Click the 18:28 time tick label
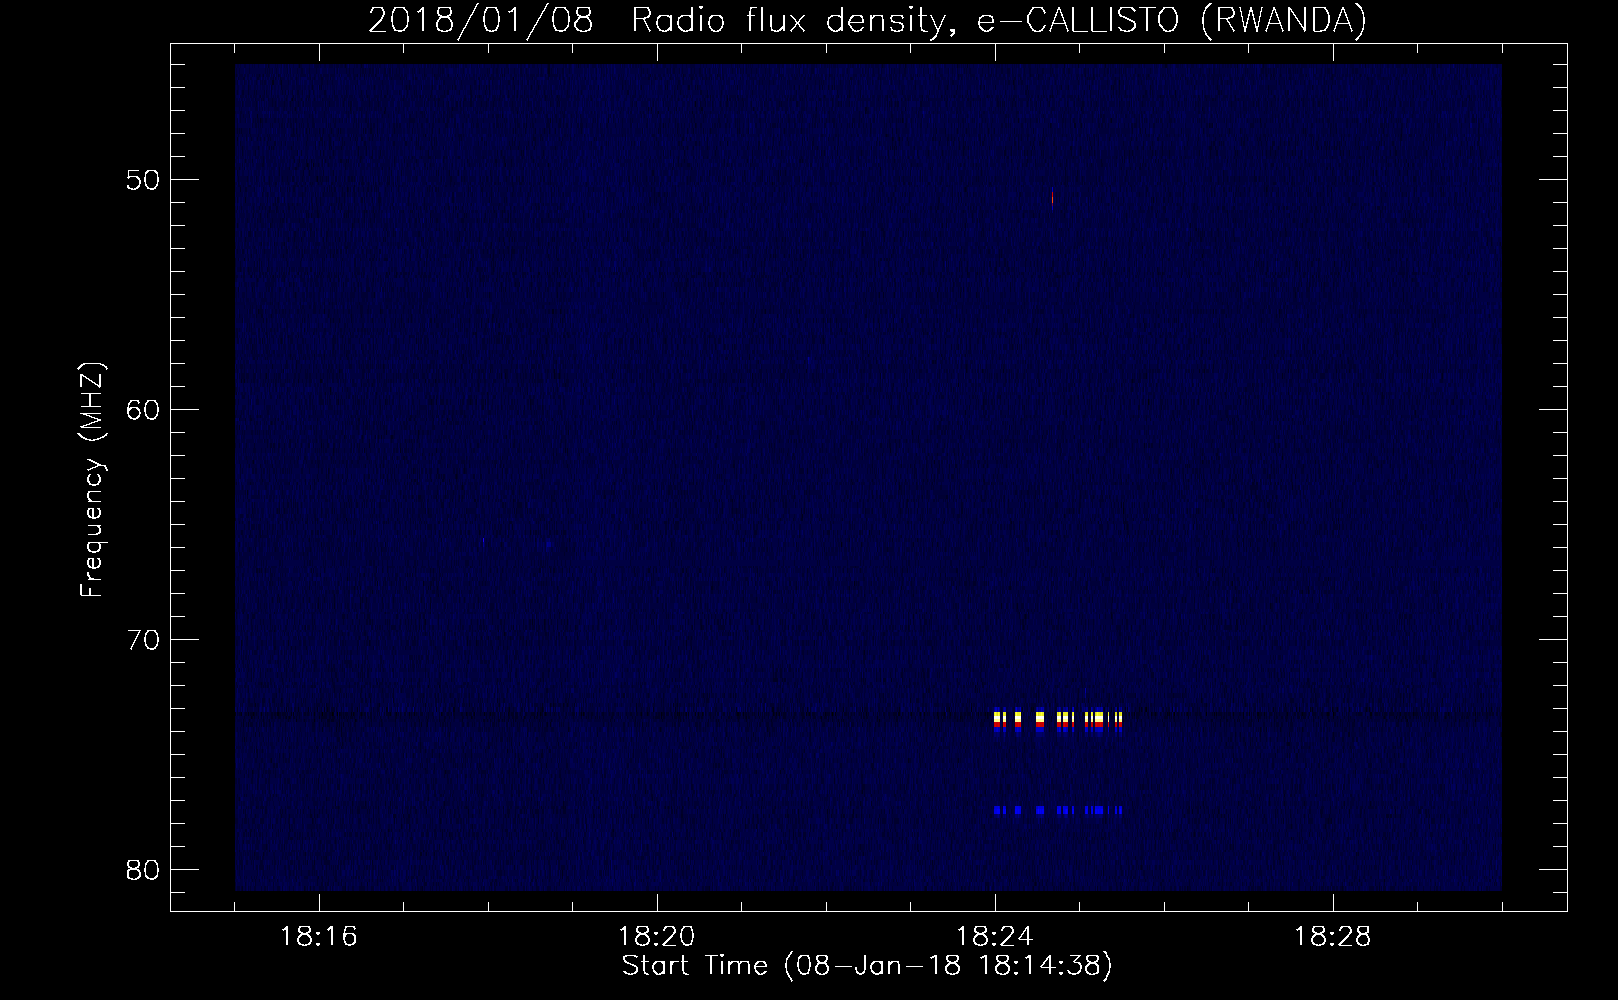Image resolution: width=1618 pixels, height=1000 pixels. [x=1333, y=937]
